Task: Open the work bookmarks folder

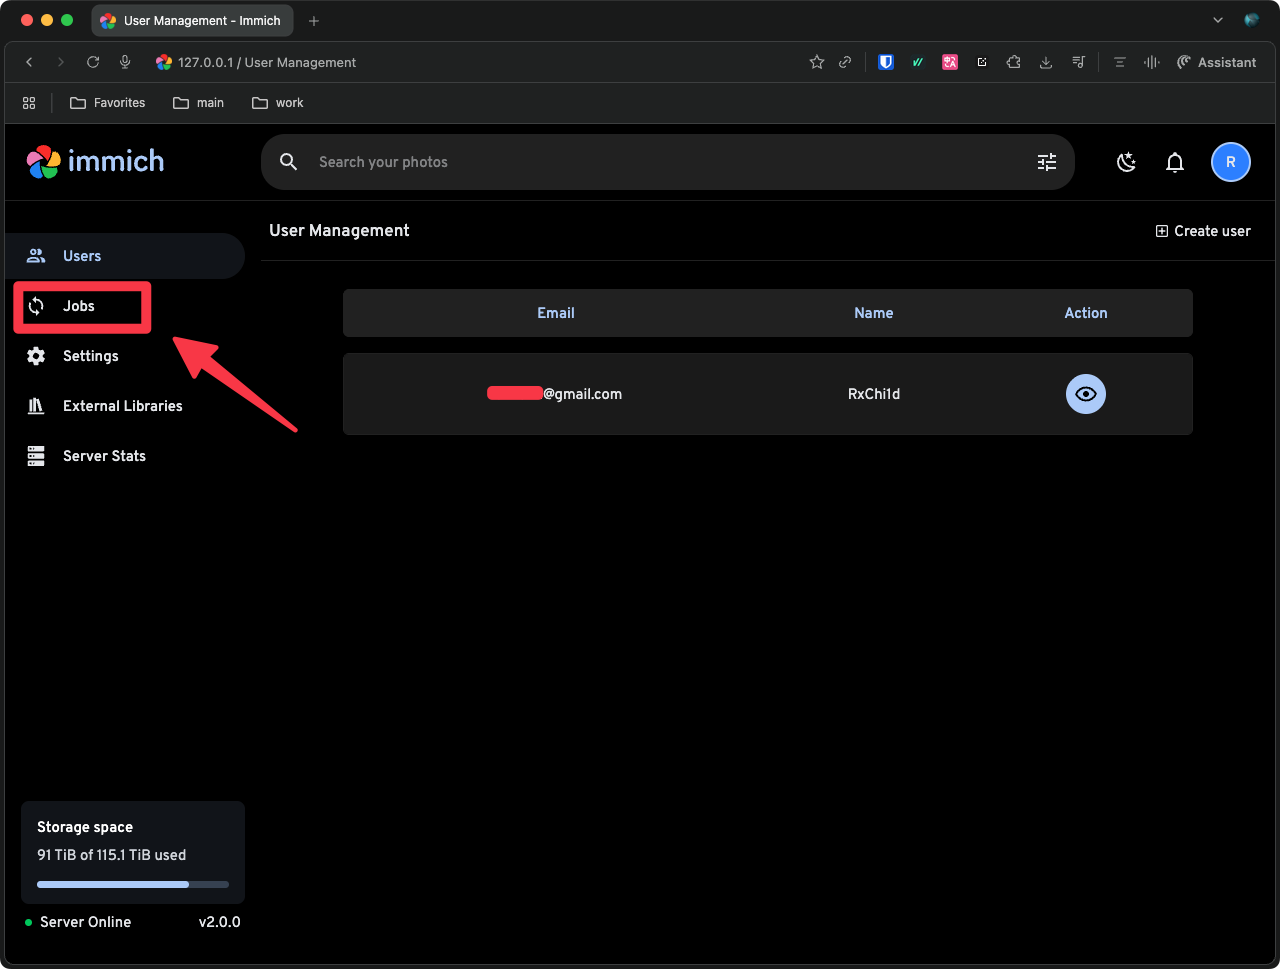Action: 278,103
